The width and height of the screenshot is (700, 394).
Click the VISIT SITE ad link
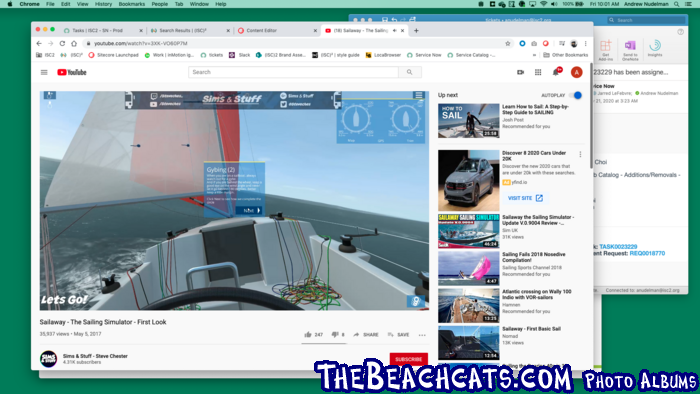click(525, 198)
